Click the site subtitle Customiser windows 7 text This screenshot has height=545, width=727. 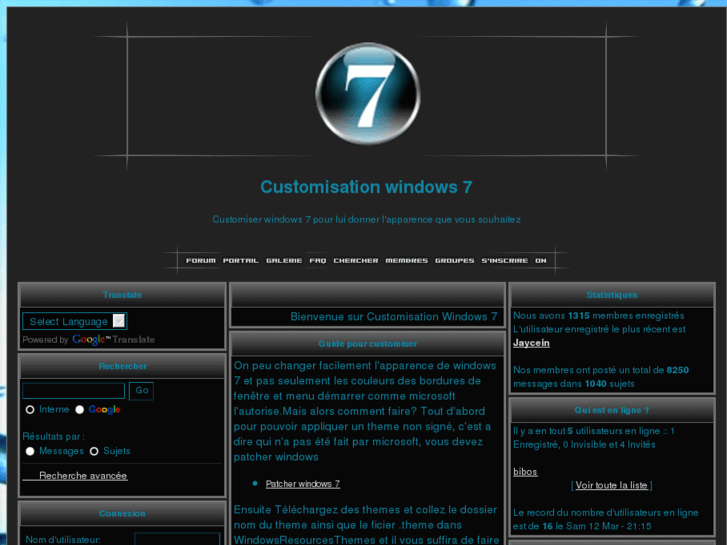pyautogui.click(x=366, y=219)
